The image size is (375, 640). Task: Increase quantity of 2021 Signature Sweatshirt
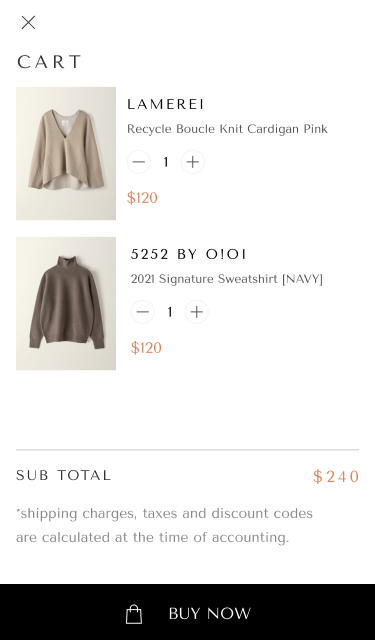point(197,312)
